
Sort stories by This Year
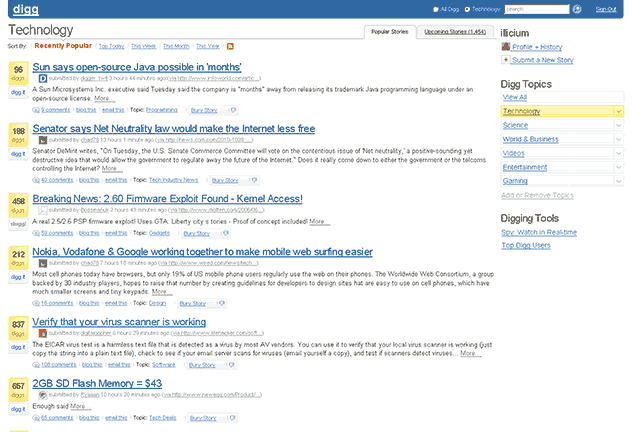(x=208, y=46)
